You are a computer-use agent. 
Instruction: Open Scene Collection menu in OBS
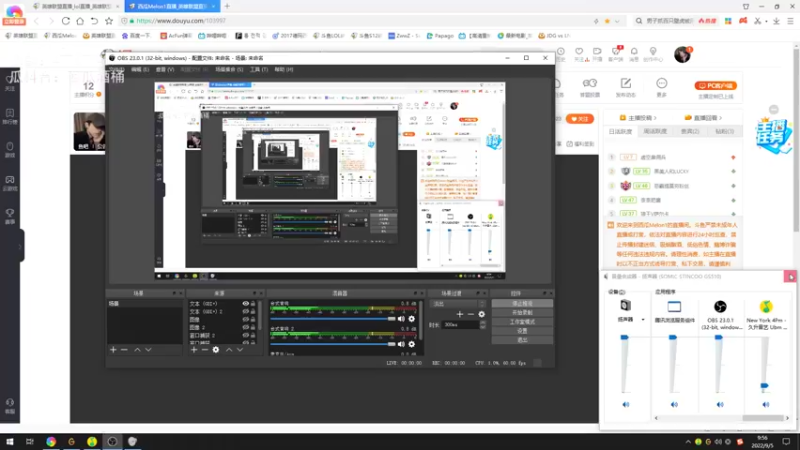229,69
